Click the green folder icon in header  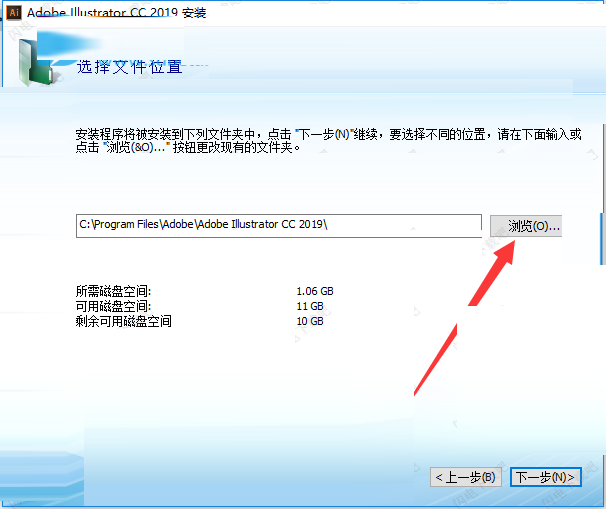pyautogui.click(x=36, y=63)
